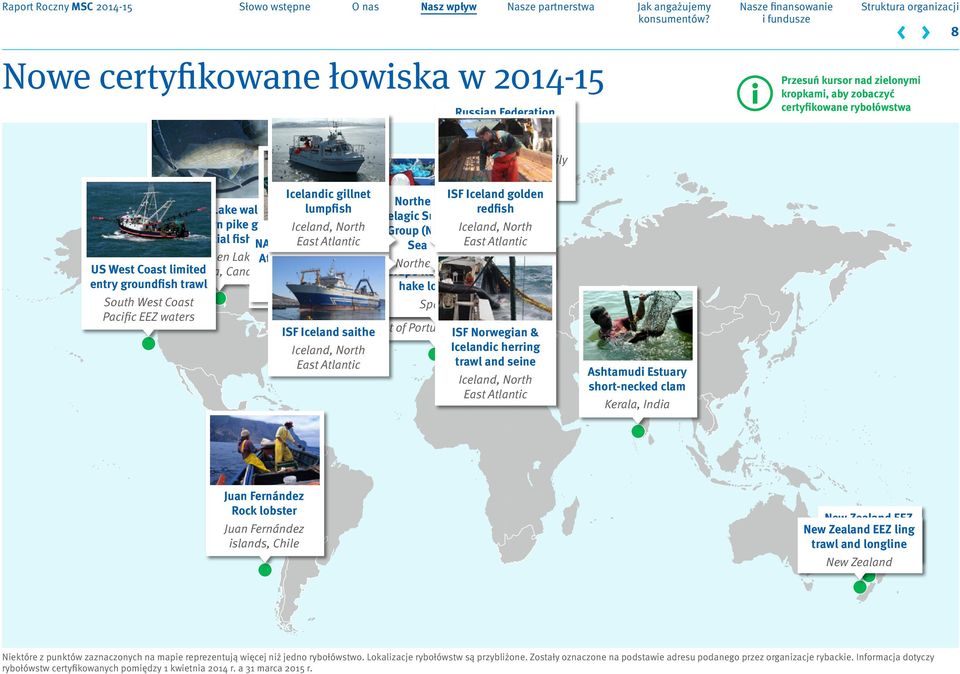The height and width of the screenshot is (674, 960).
Task: Open the Struktura organizacji section
Action: click(910, 7)
